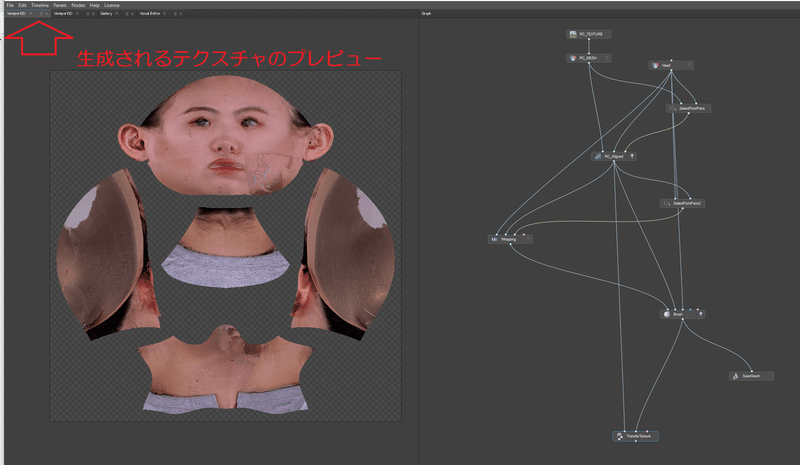
Task: Close the Viewport3D tab
Action: (93, 14)
